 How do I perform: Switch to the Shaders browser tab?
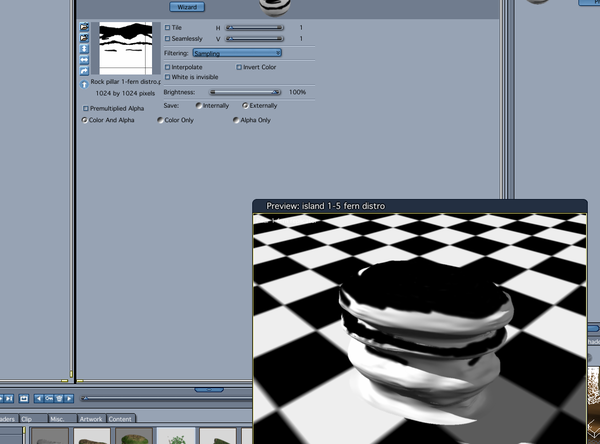coord(8,419)
